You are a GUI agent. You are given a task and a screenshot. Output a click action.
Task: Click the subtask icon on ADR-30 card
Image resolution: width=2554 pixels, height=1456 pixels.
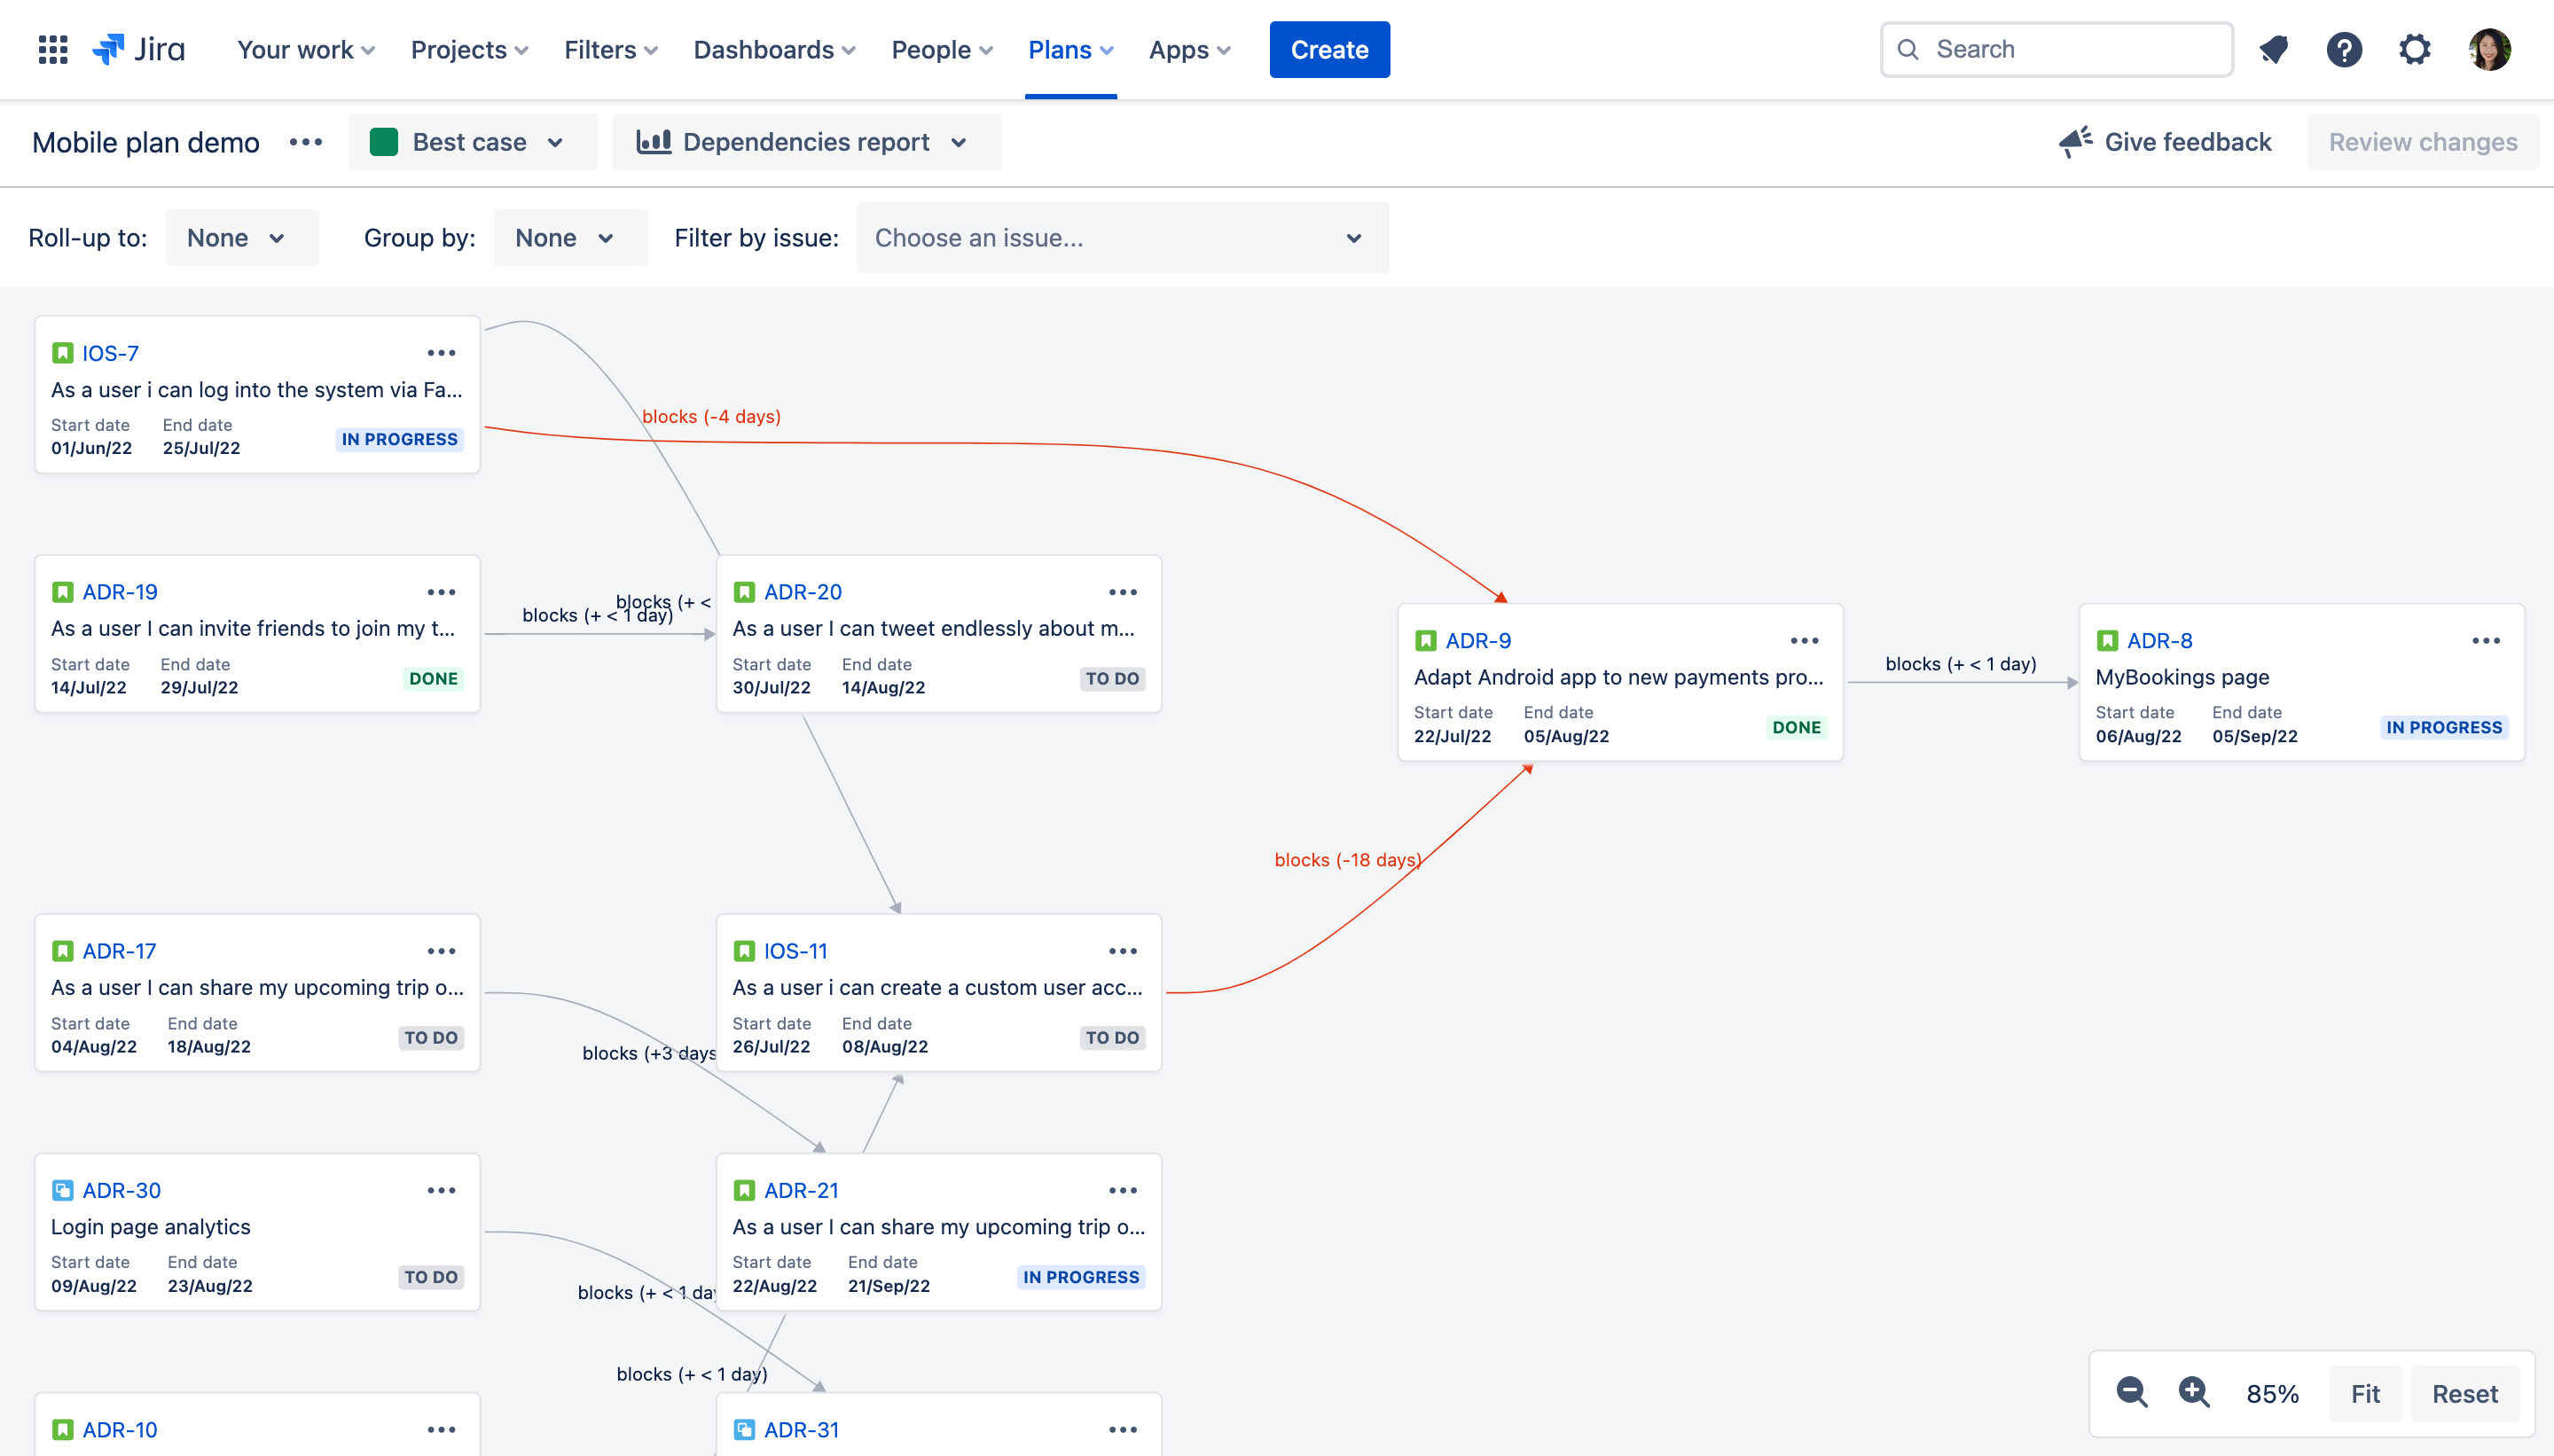[62, 1190]
